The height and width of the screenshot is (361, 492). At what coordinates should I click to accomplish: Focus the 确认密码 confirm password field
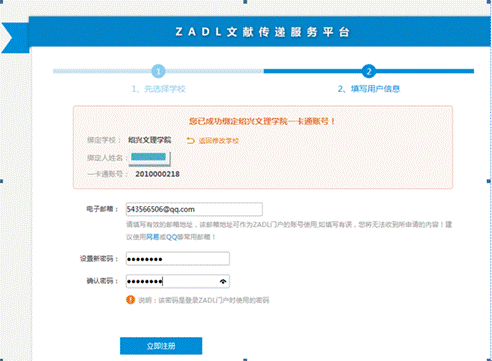178,281
